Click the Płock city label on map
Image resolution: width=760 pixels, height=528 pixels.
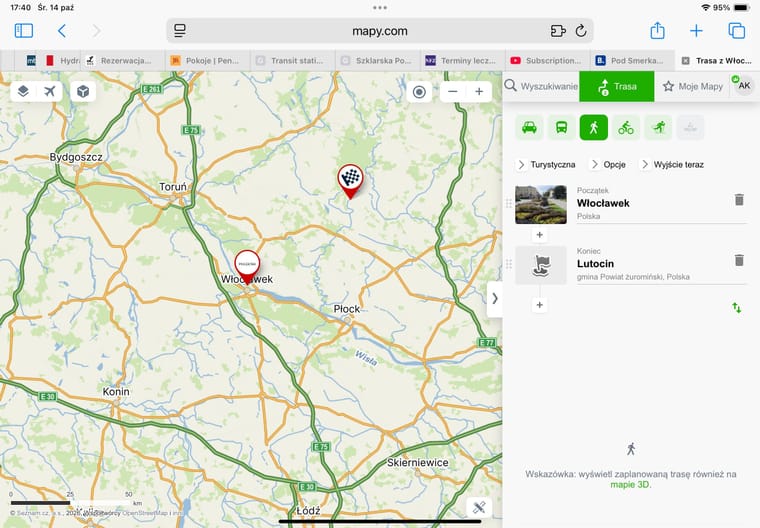tap(347, 309)
